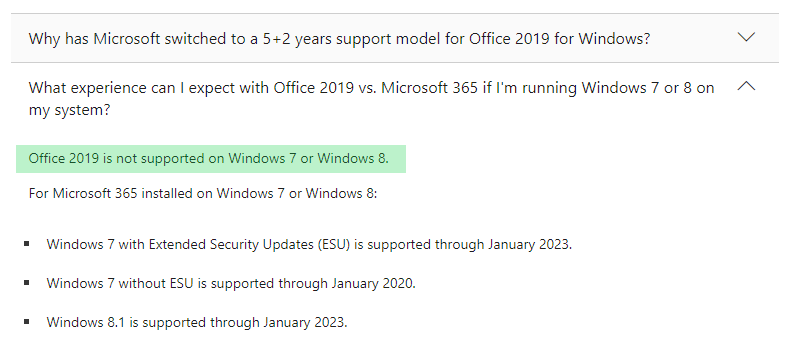This screenshot has width=785, height=361.
Task: Click the 'For Microsoft 365 installed on' line
Action: [203, 193]
